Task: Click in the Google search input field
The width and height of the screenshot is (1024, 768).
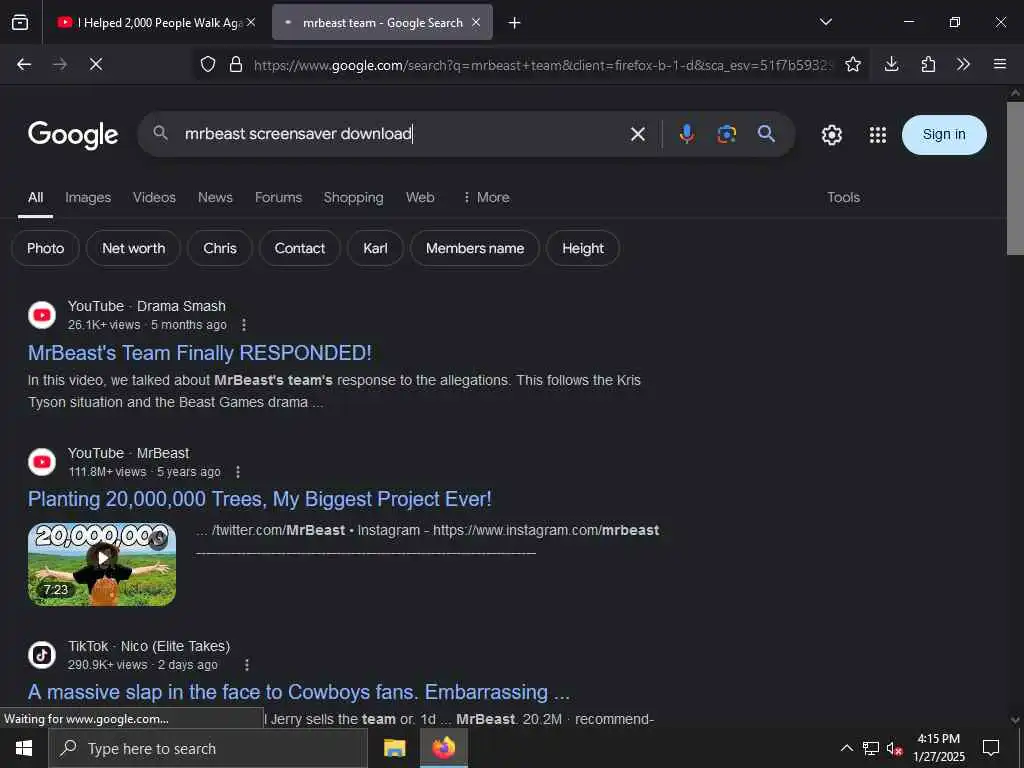Action: coord(398,134)
